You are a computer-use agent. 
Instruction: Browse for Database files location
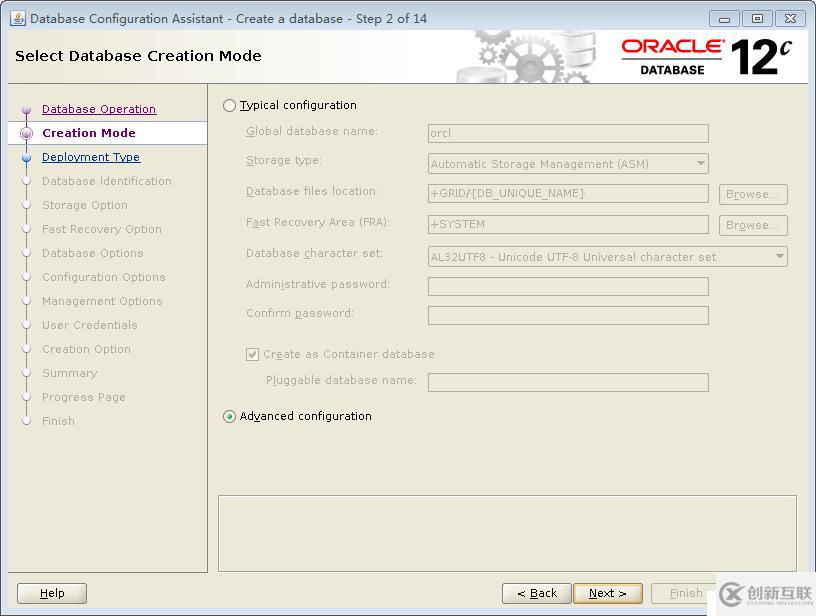[x=753, y=194]
